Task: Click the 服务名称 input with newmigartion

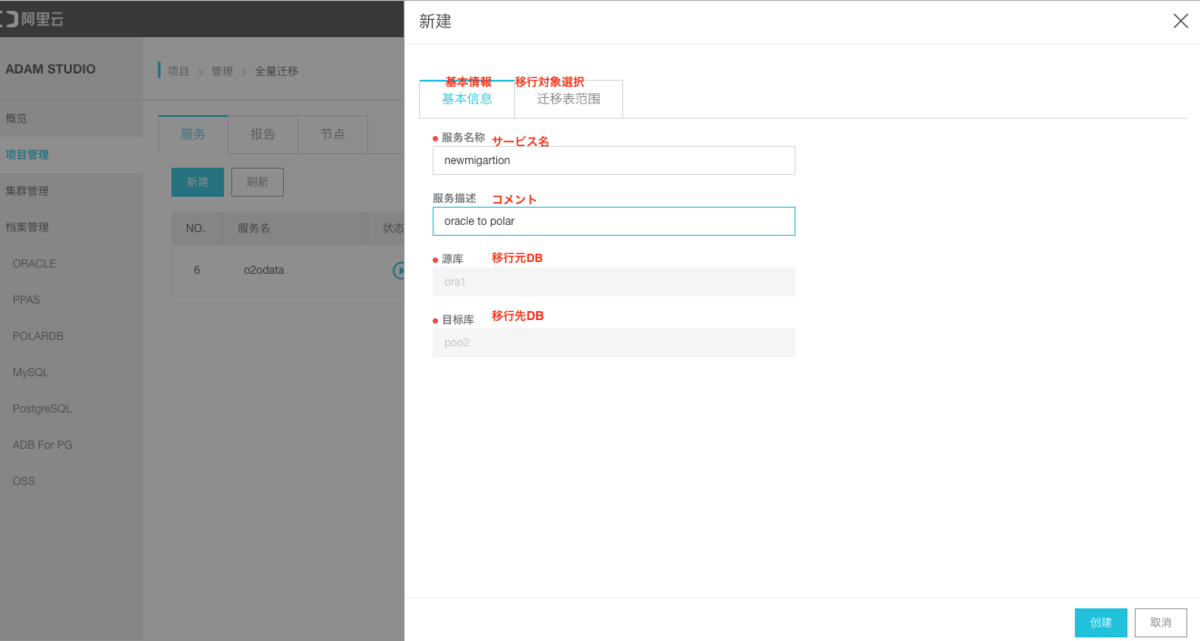Action: tap(614, 160)
